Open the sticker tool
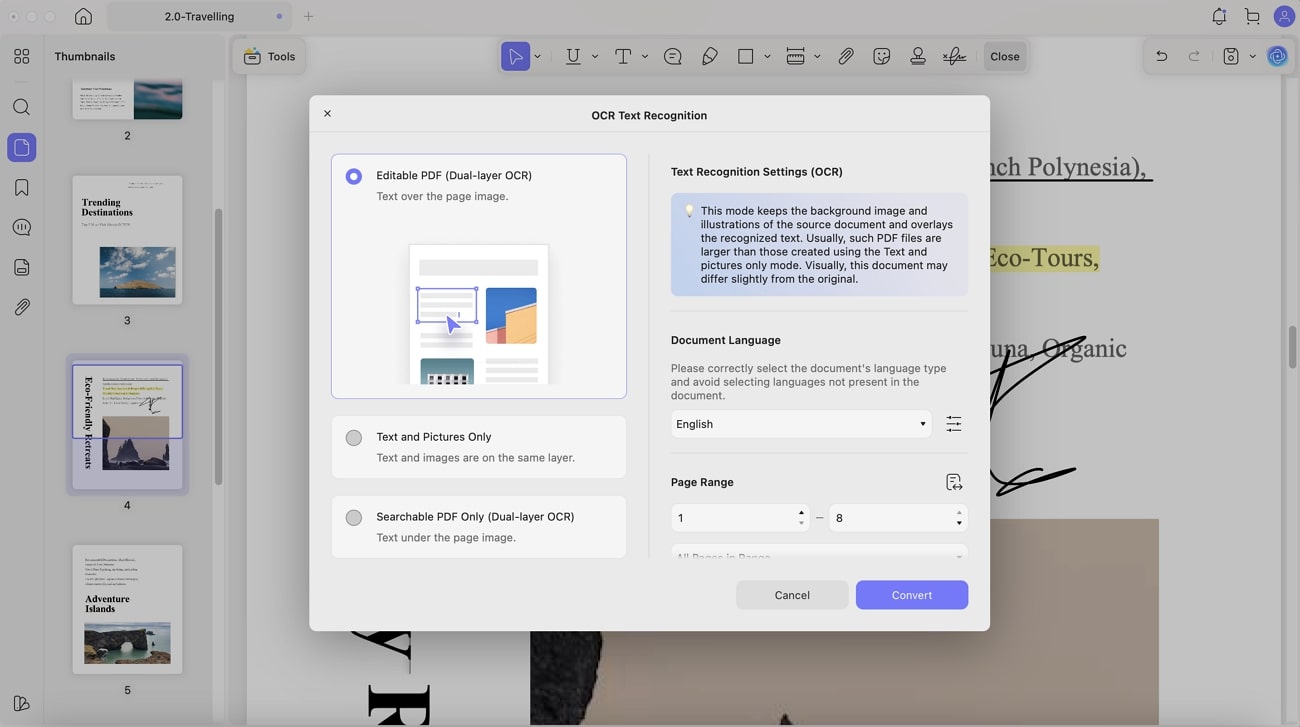Screen dimensions: 1300x727 tap(882, 57)
